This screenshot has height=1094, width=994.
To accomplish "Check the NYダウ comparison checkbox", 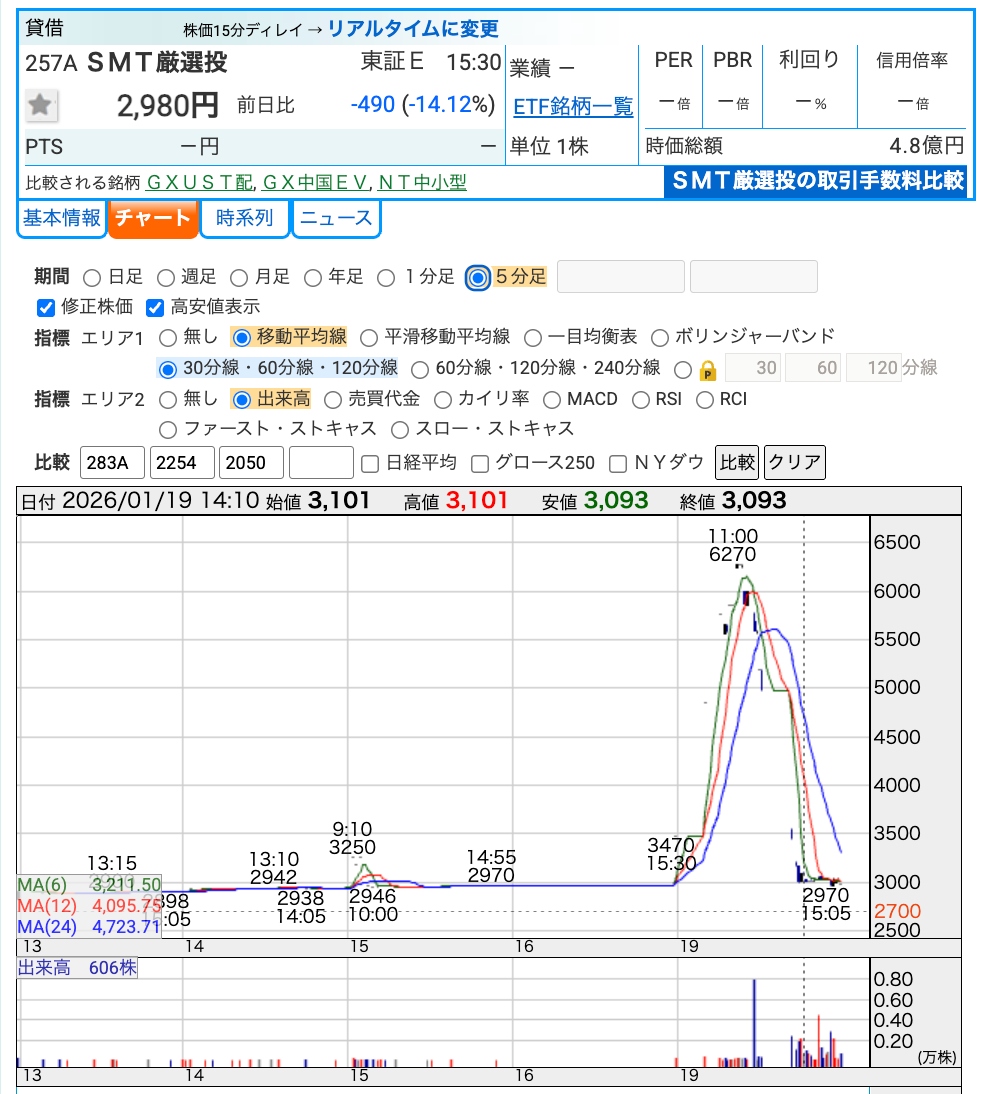I will pos(618,463).
